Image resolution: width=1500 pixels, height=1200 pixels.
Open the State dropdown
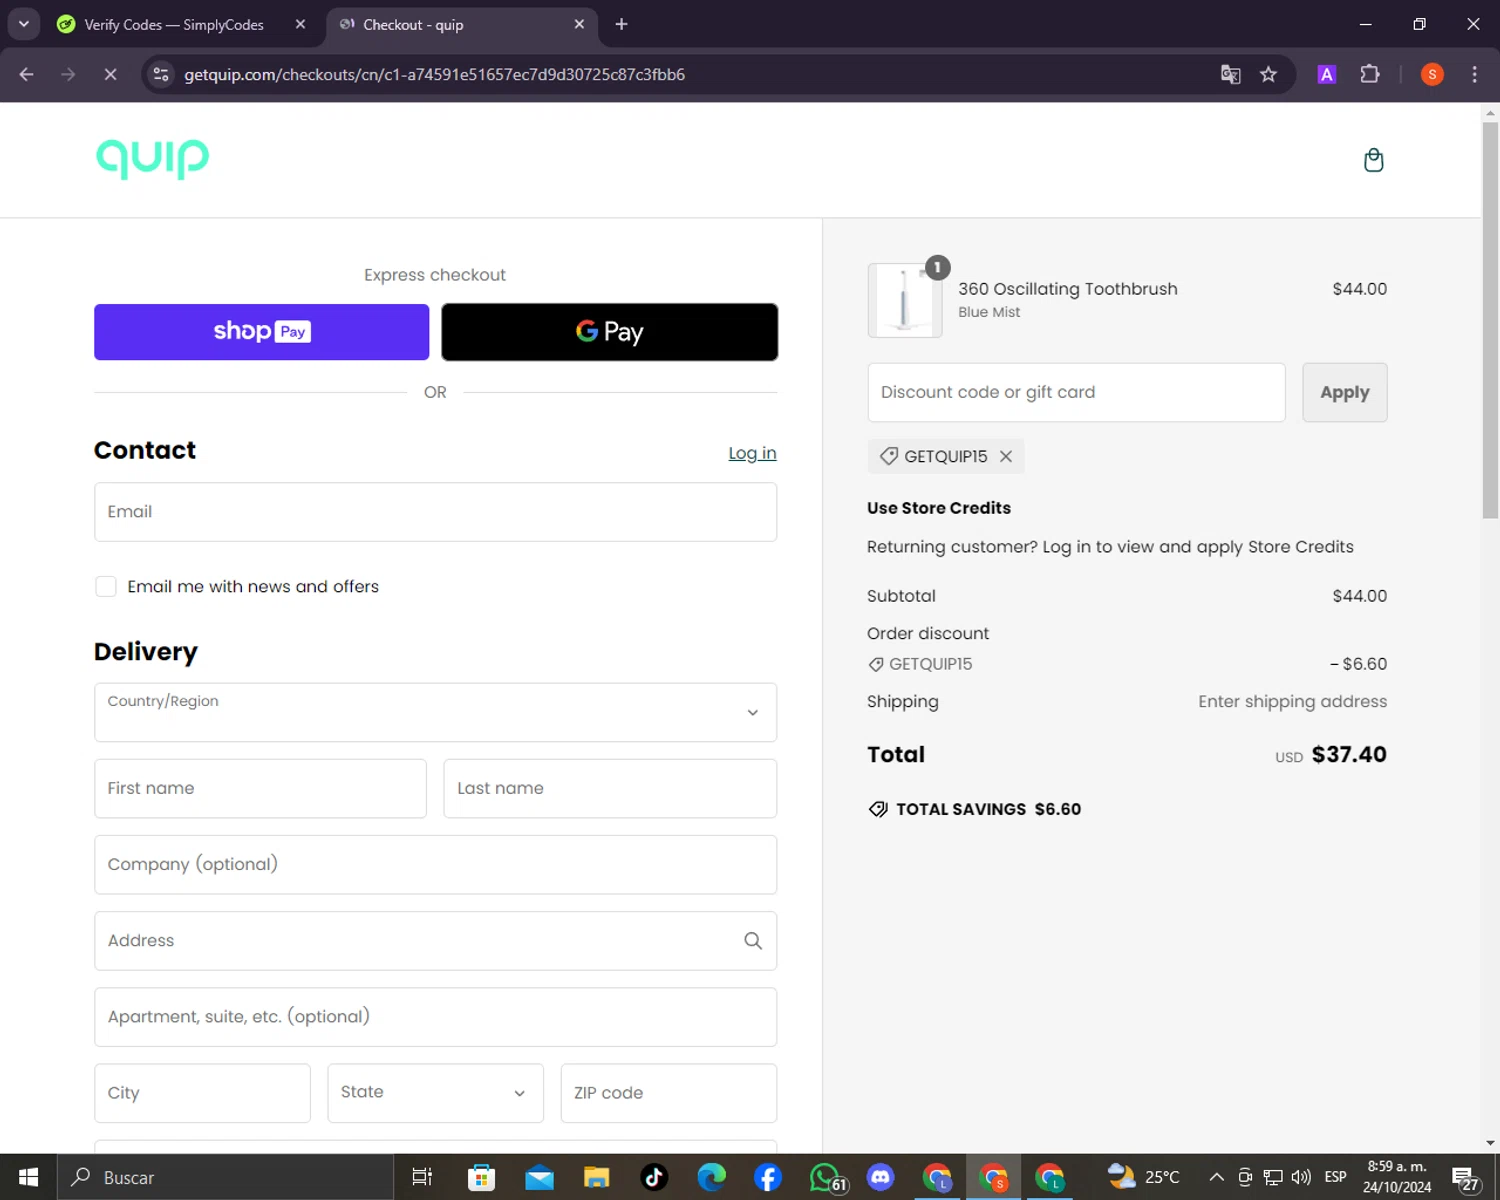coord(435,1093)
